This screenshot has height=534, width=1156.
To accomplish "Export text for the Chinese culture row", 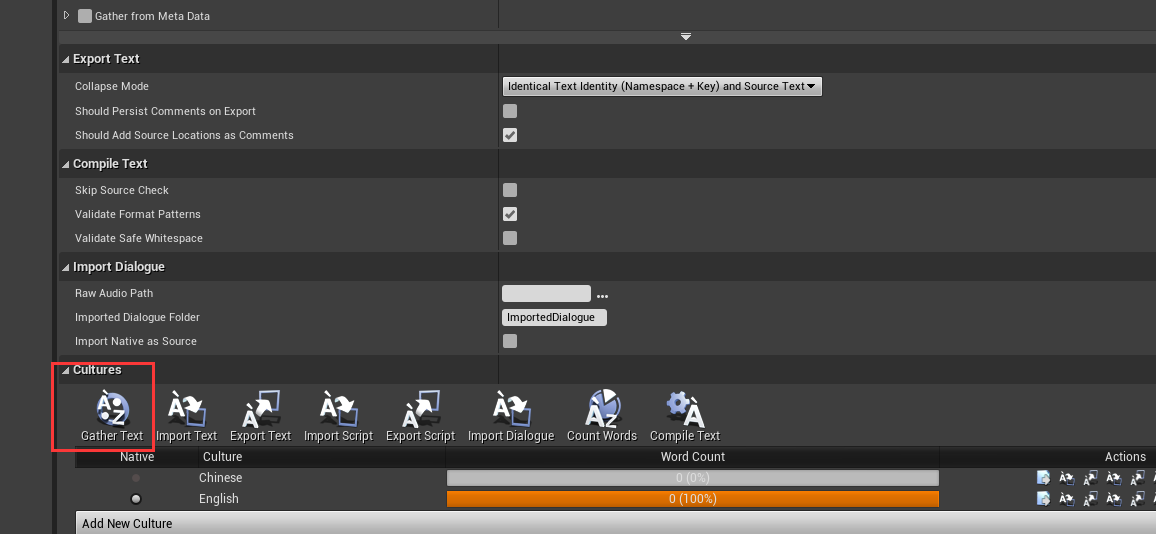I will (x=1090, y=478).
